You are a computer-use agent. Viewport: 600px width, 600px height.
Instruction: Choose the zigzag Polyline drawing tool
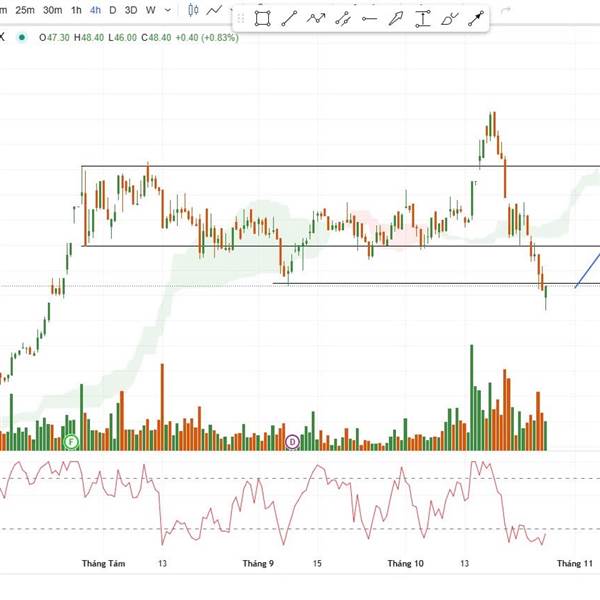[317, 18]
